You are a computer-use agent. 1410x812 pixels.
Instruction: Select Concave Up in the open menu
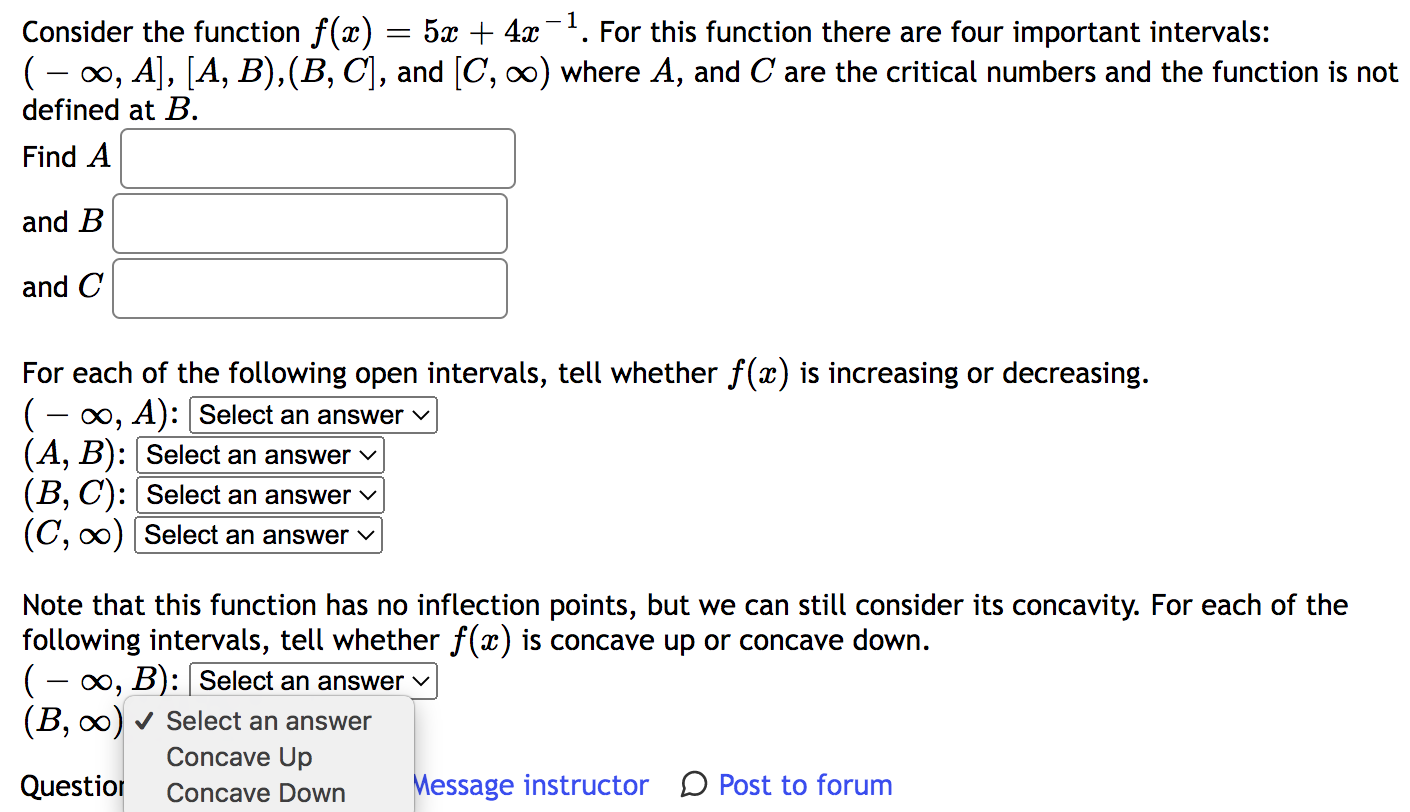click(239, 757)
